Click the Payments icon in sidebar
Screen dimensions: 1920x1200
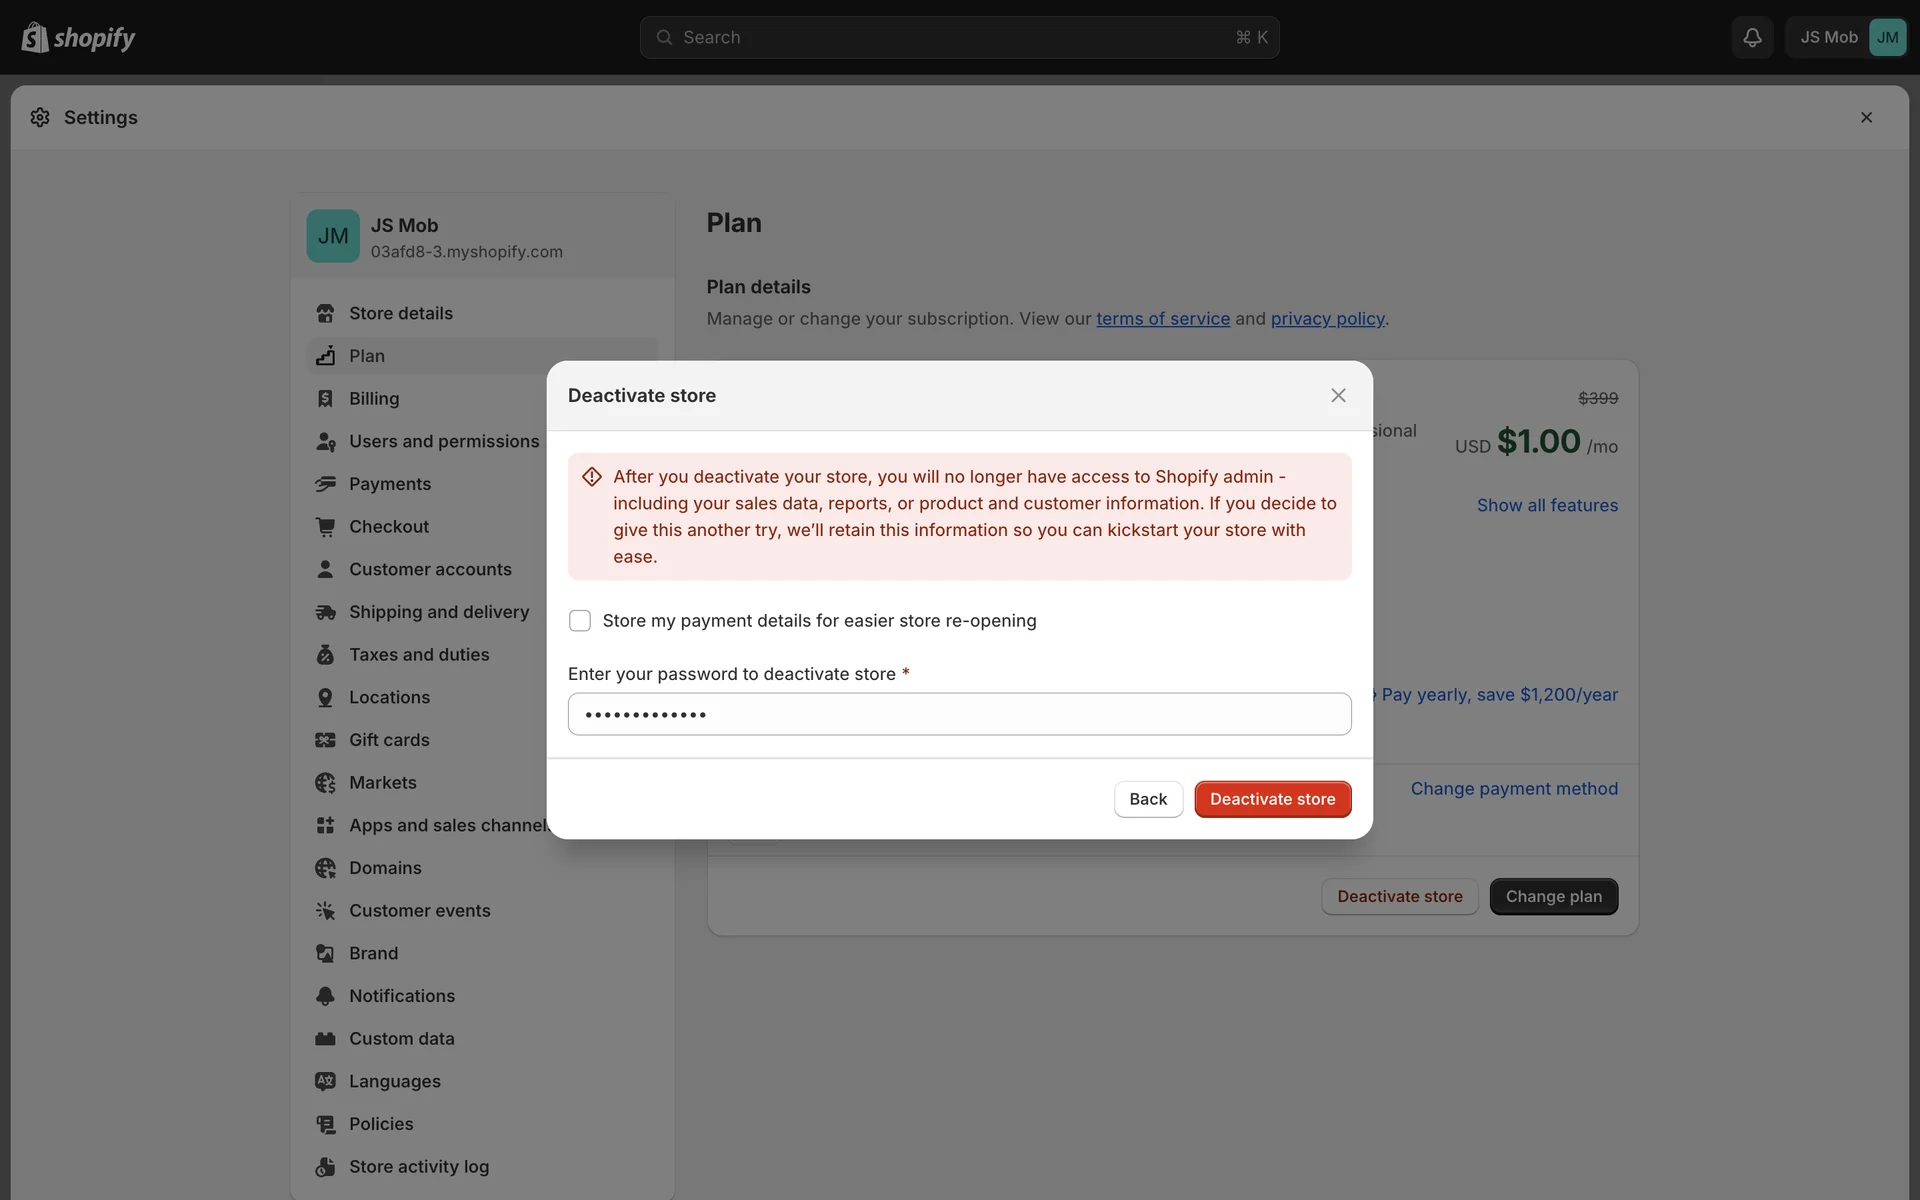point(325,484)
